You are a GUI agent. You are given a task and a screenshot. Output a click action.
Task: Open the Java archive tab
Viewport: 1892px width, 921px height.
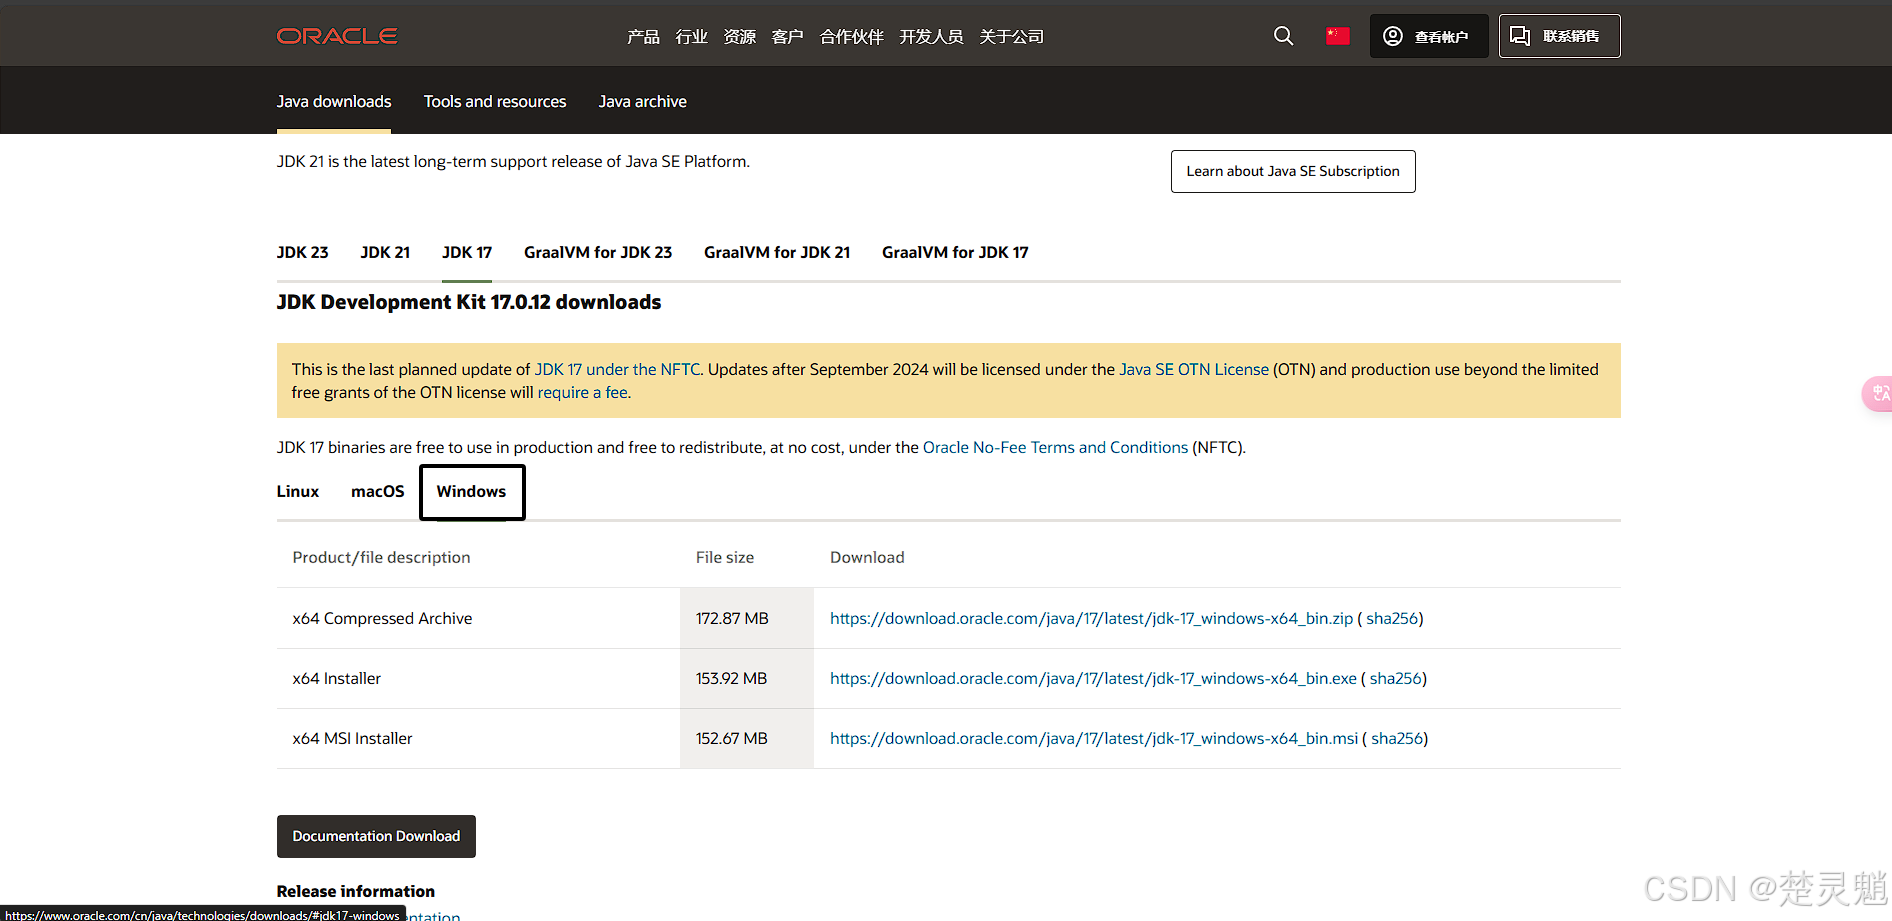coord(643,102)
